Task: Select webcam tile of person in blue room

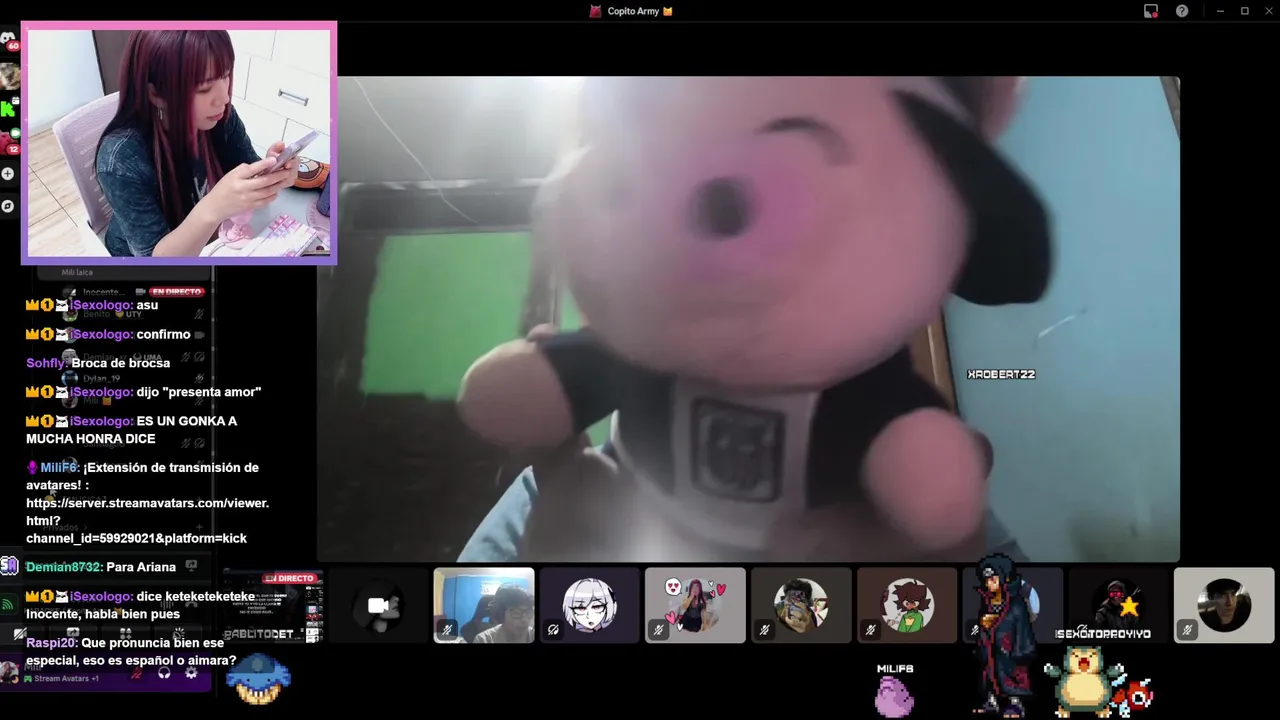Action: tap(484, 606)
